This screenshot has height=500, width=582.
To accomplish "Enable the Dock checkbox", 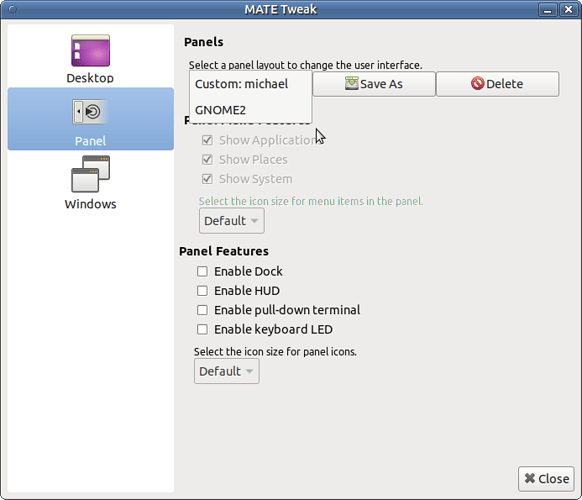I will [x=202, y=271].
